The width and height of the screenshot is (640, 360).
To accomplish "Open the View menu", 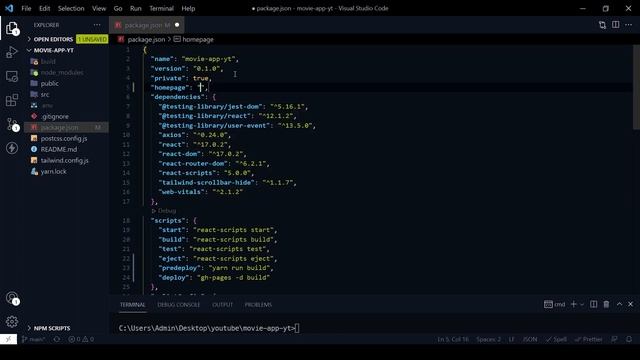I will pyautogui.click(x=99, y=8).
